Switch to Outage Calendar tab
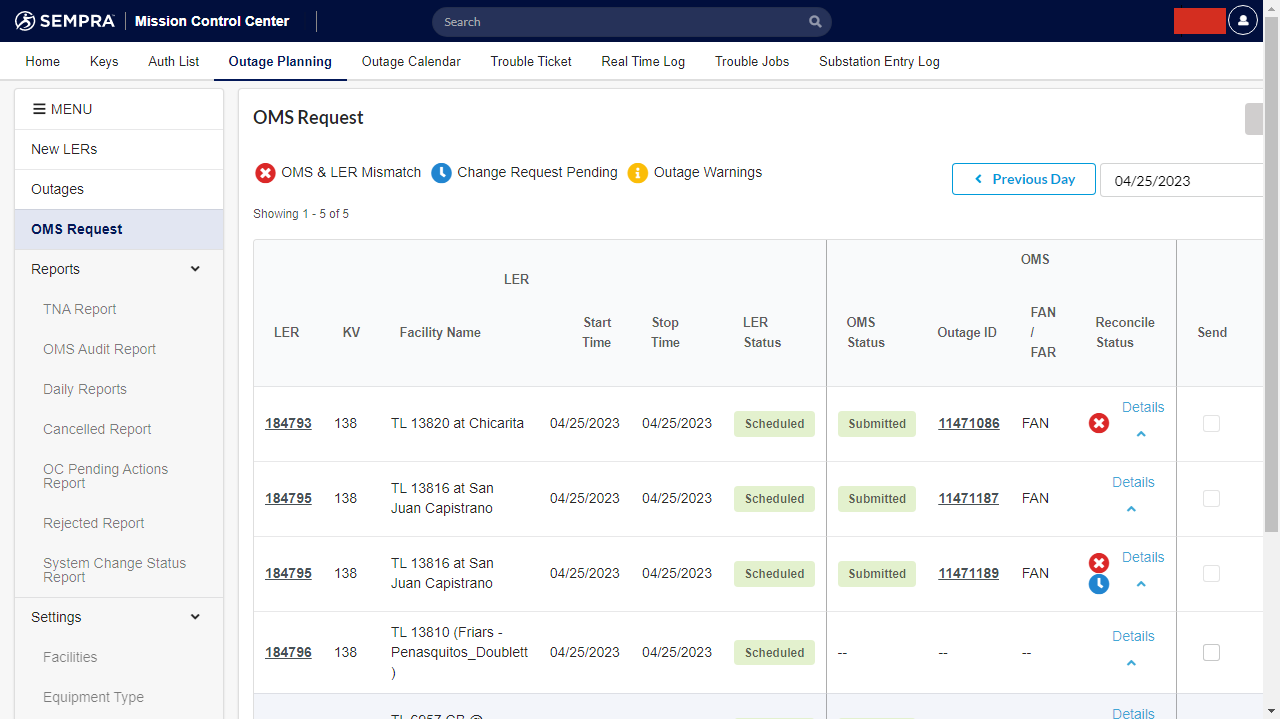The image size is (1280, 719). coord(411,61)
